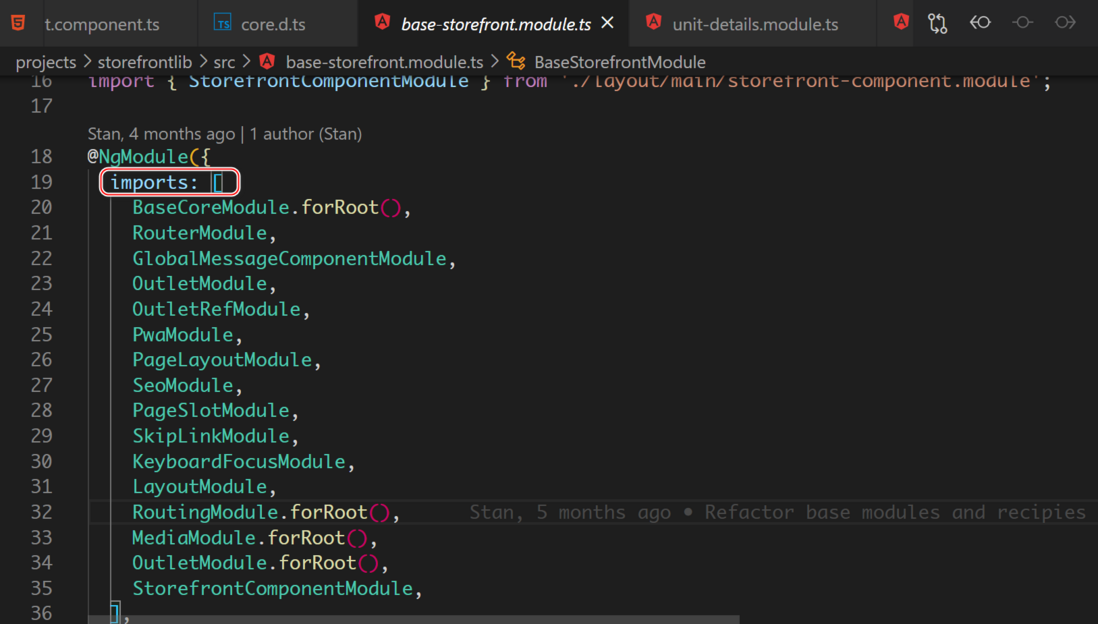Click the BaseStorefrontModule breadcrumb symbol
The height and width of the screenshot is (624, 1098).
620,62
